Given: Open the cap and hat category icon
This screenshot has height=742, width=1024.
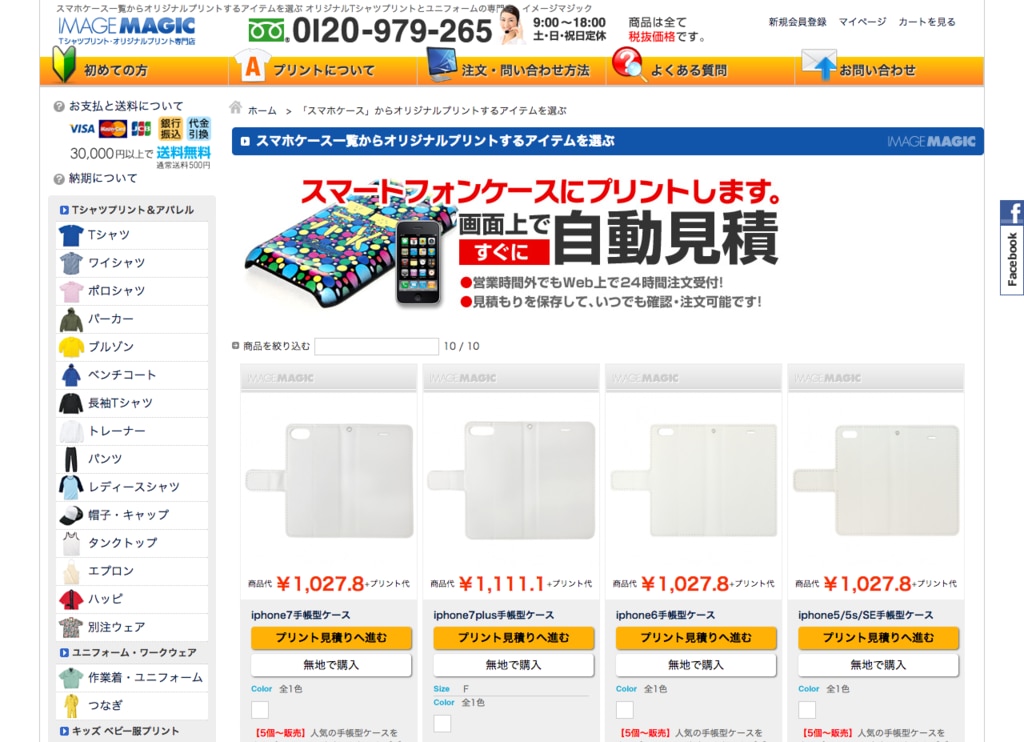Looking at the screenshot, I should click(70, 515).
